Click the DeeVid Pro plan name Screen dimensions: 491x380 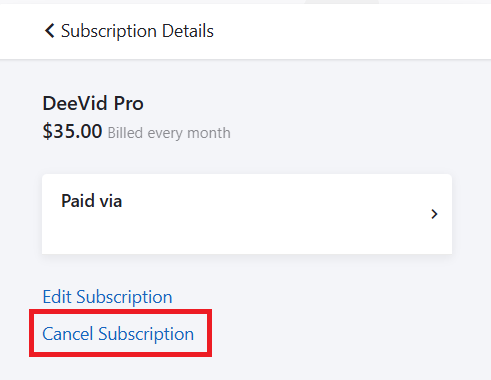pyautogui.click(x=93, y=103)
